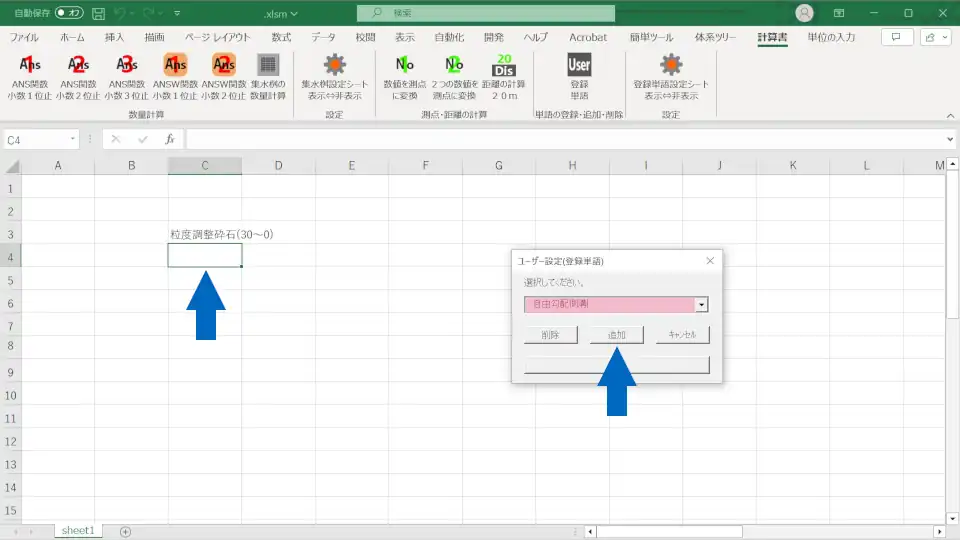Click the vertical scrollbar down arrow
Viewport: 960px width, 540px height.
click(x=952, y=519)
